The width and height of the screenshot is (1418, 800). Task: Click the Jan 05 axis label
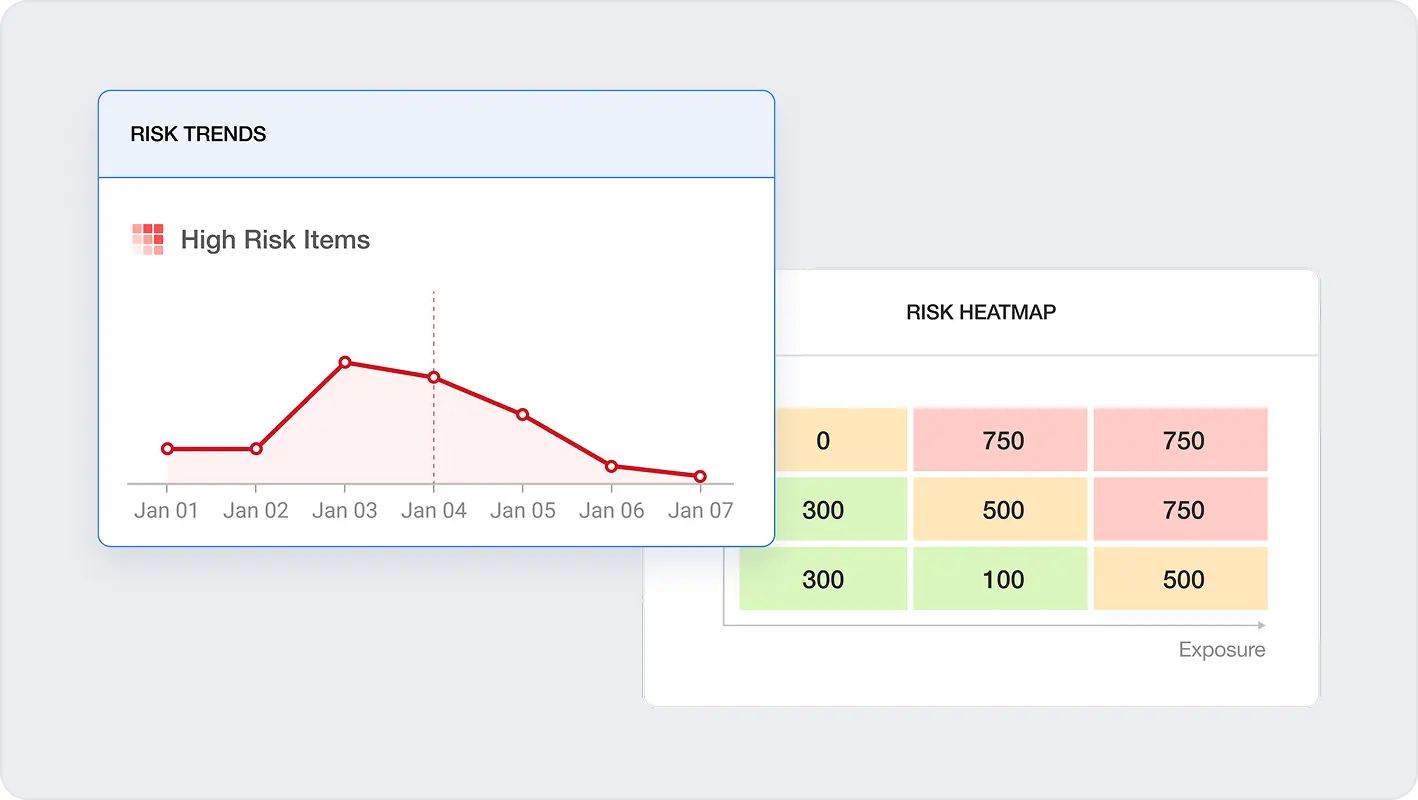pos(523,510)
